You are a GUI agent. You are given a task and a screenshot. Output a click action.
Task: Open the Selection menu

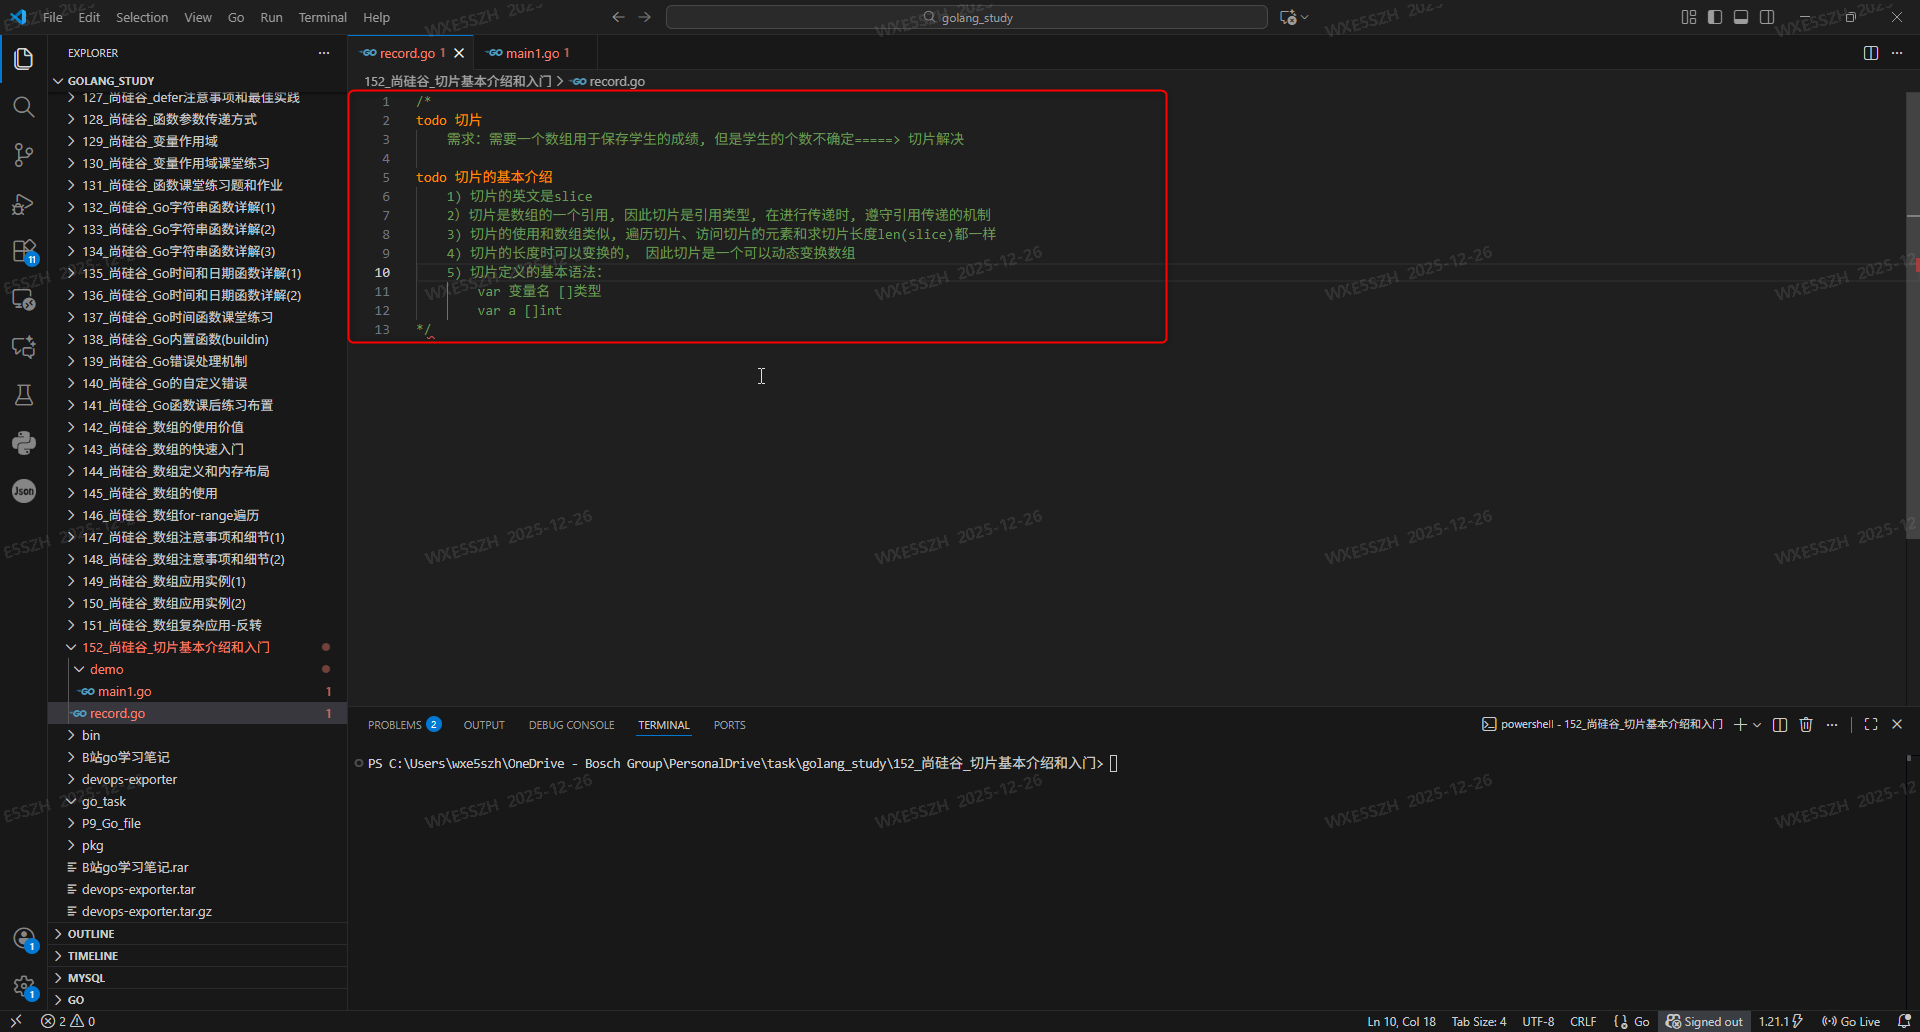(x=142, y=17)
